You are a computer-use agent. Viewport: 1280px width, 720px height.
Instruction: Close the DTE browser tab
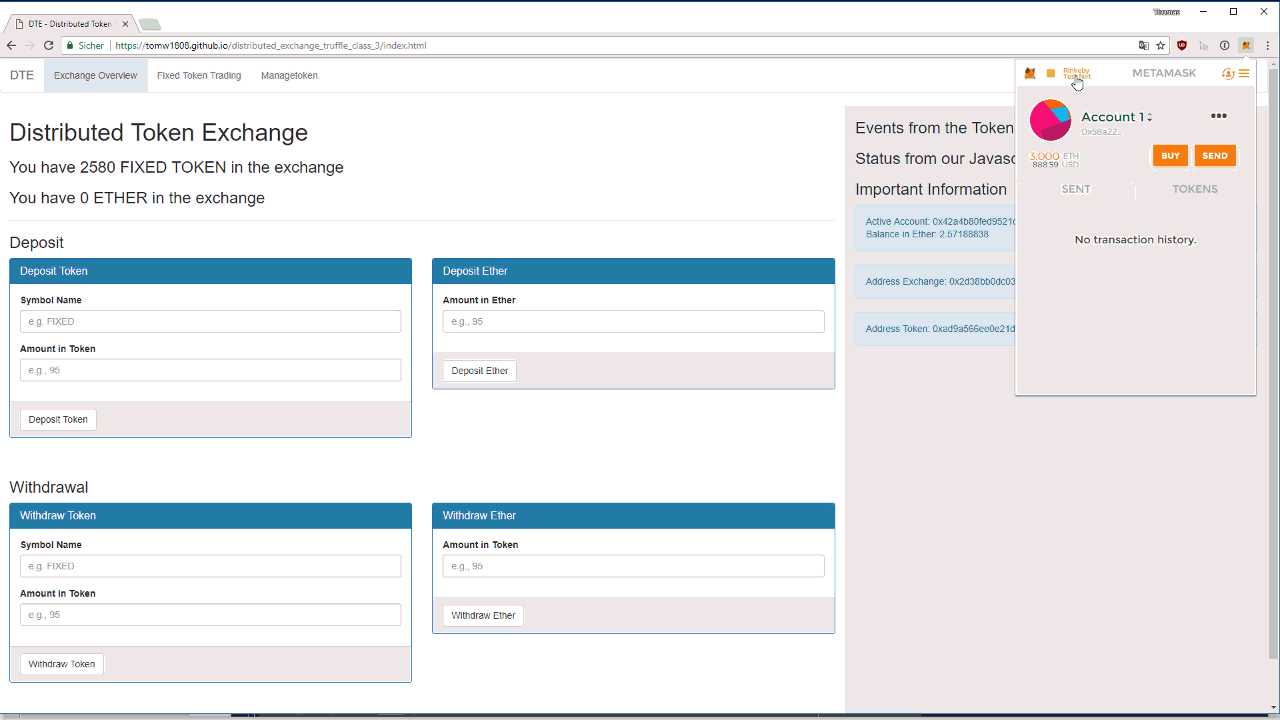pos(124,24)
